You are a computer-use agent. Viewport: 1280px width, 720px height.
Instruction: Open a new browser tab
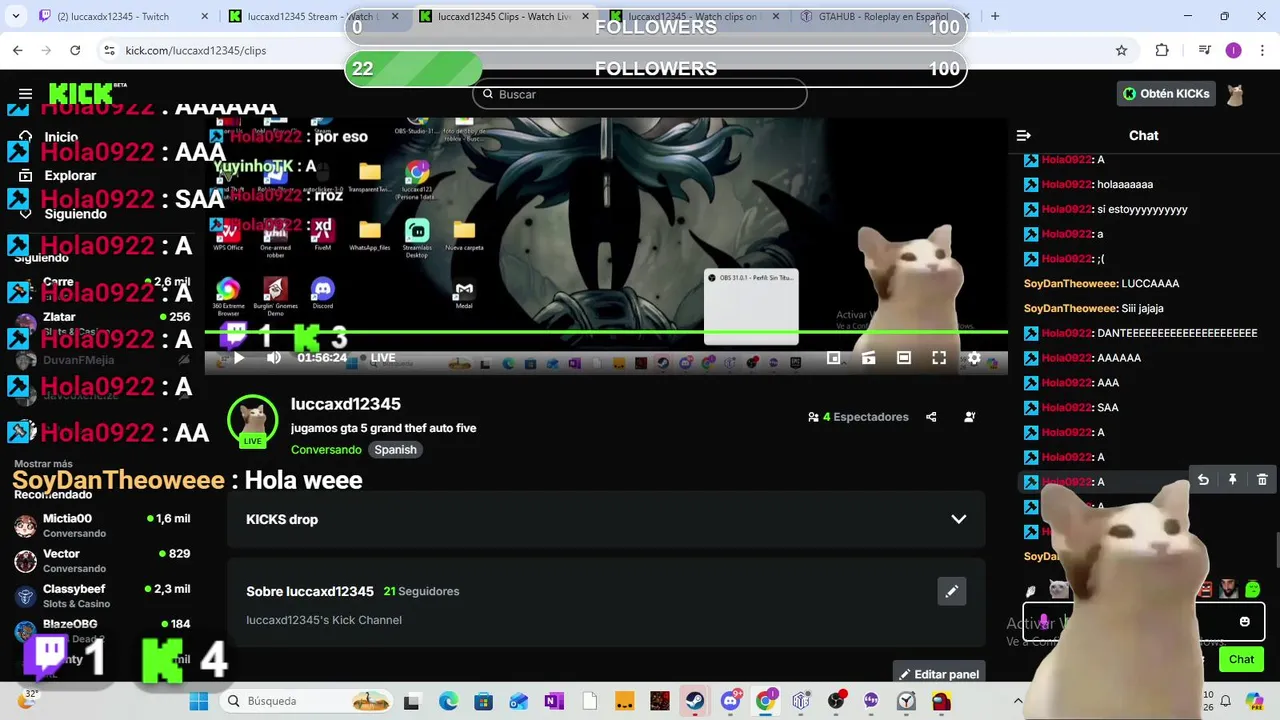995,16
